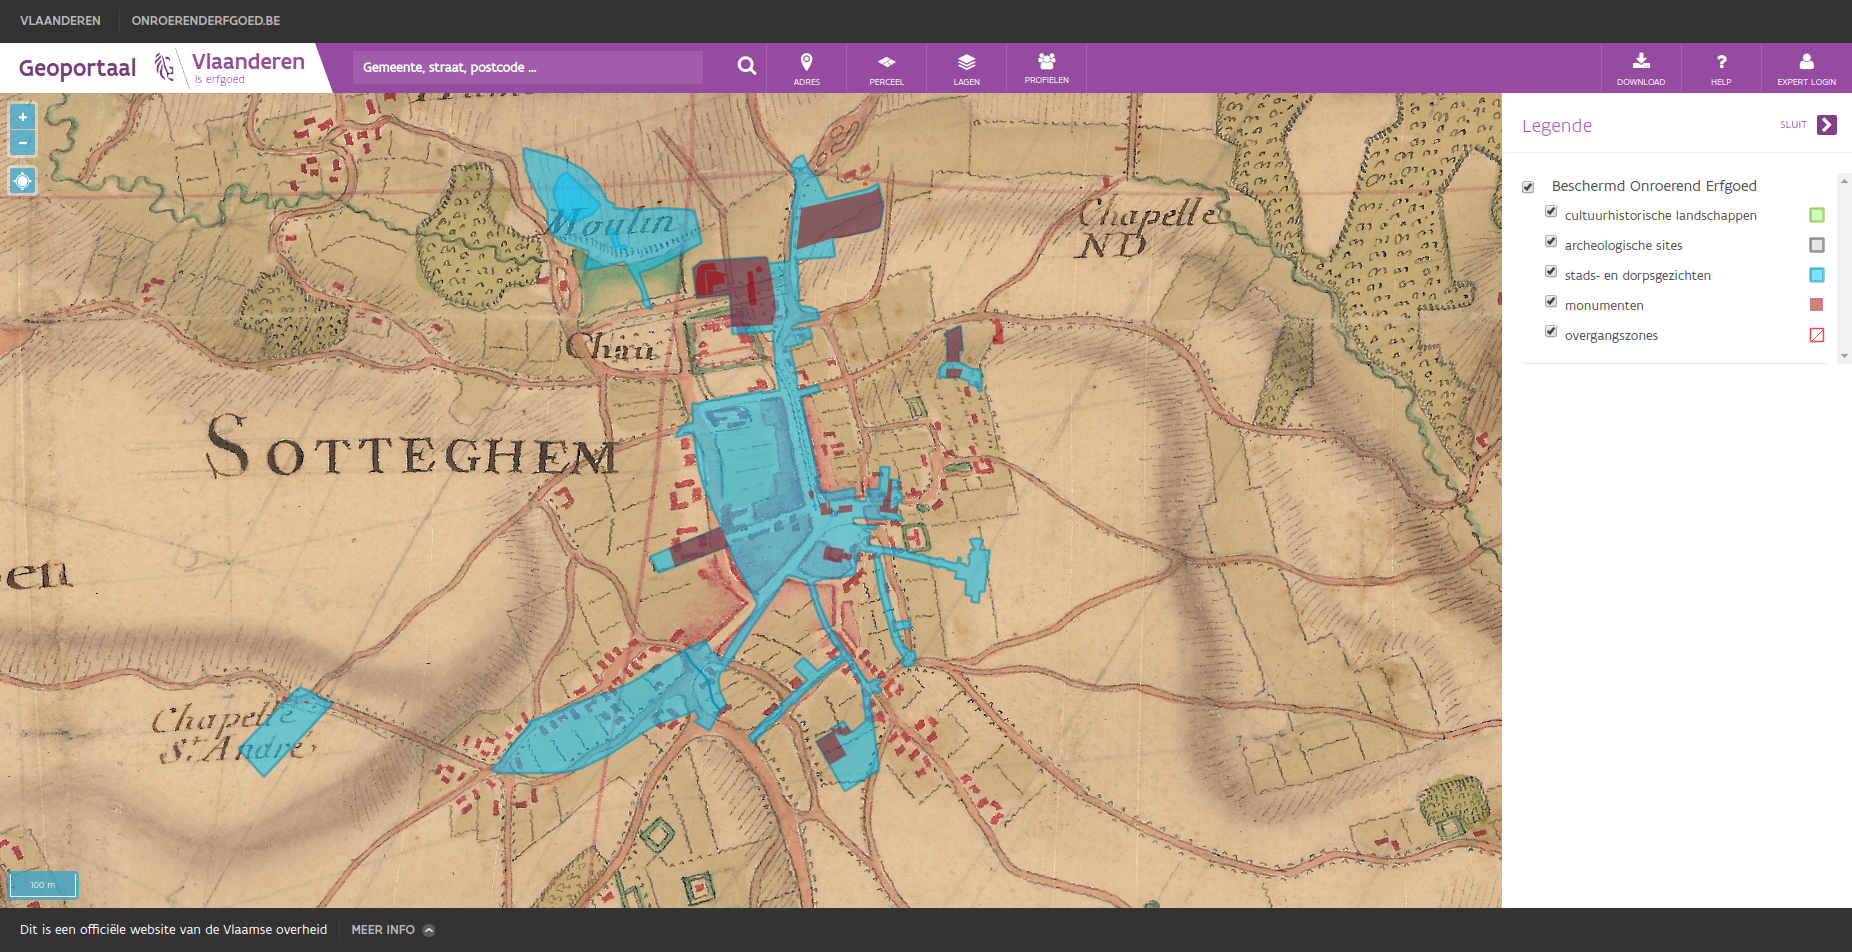This screenshot has height=952, width=1852.
Task: Expand the Meer Info footer
Action: 392,930
